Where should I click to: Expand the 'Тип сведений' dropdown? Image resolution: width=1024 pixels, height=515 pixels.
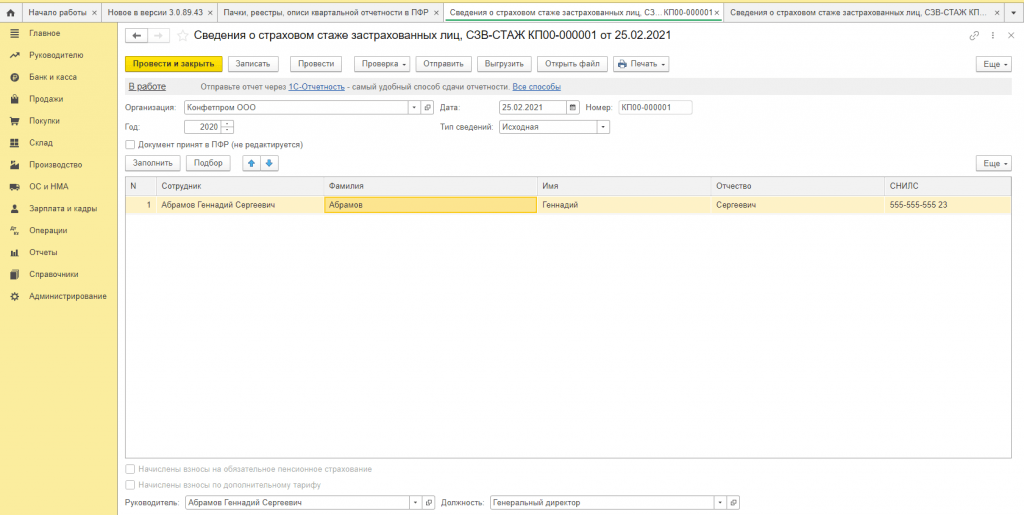tap(603, 127)
